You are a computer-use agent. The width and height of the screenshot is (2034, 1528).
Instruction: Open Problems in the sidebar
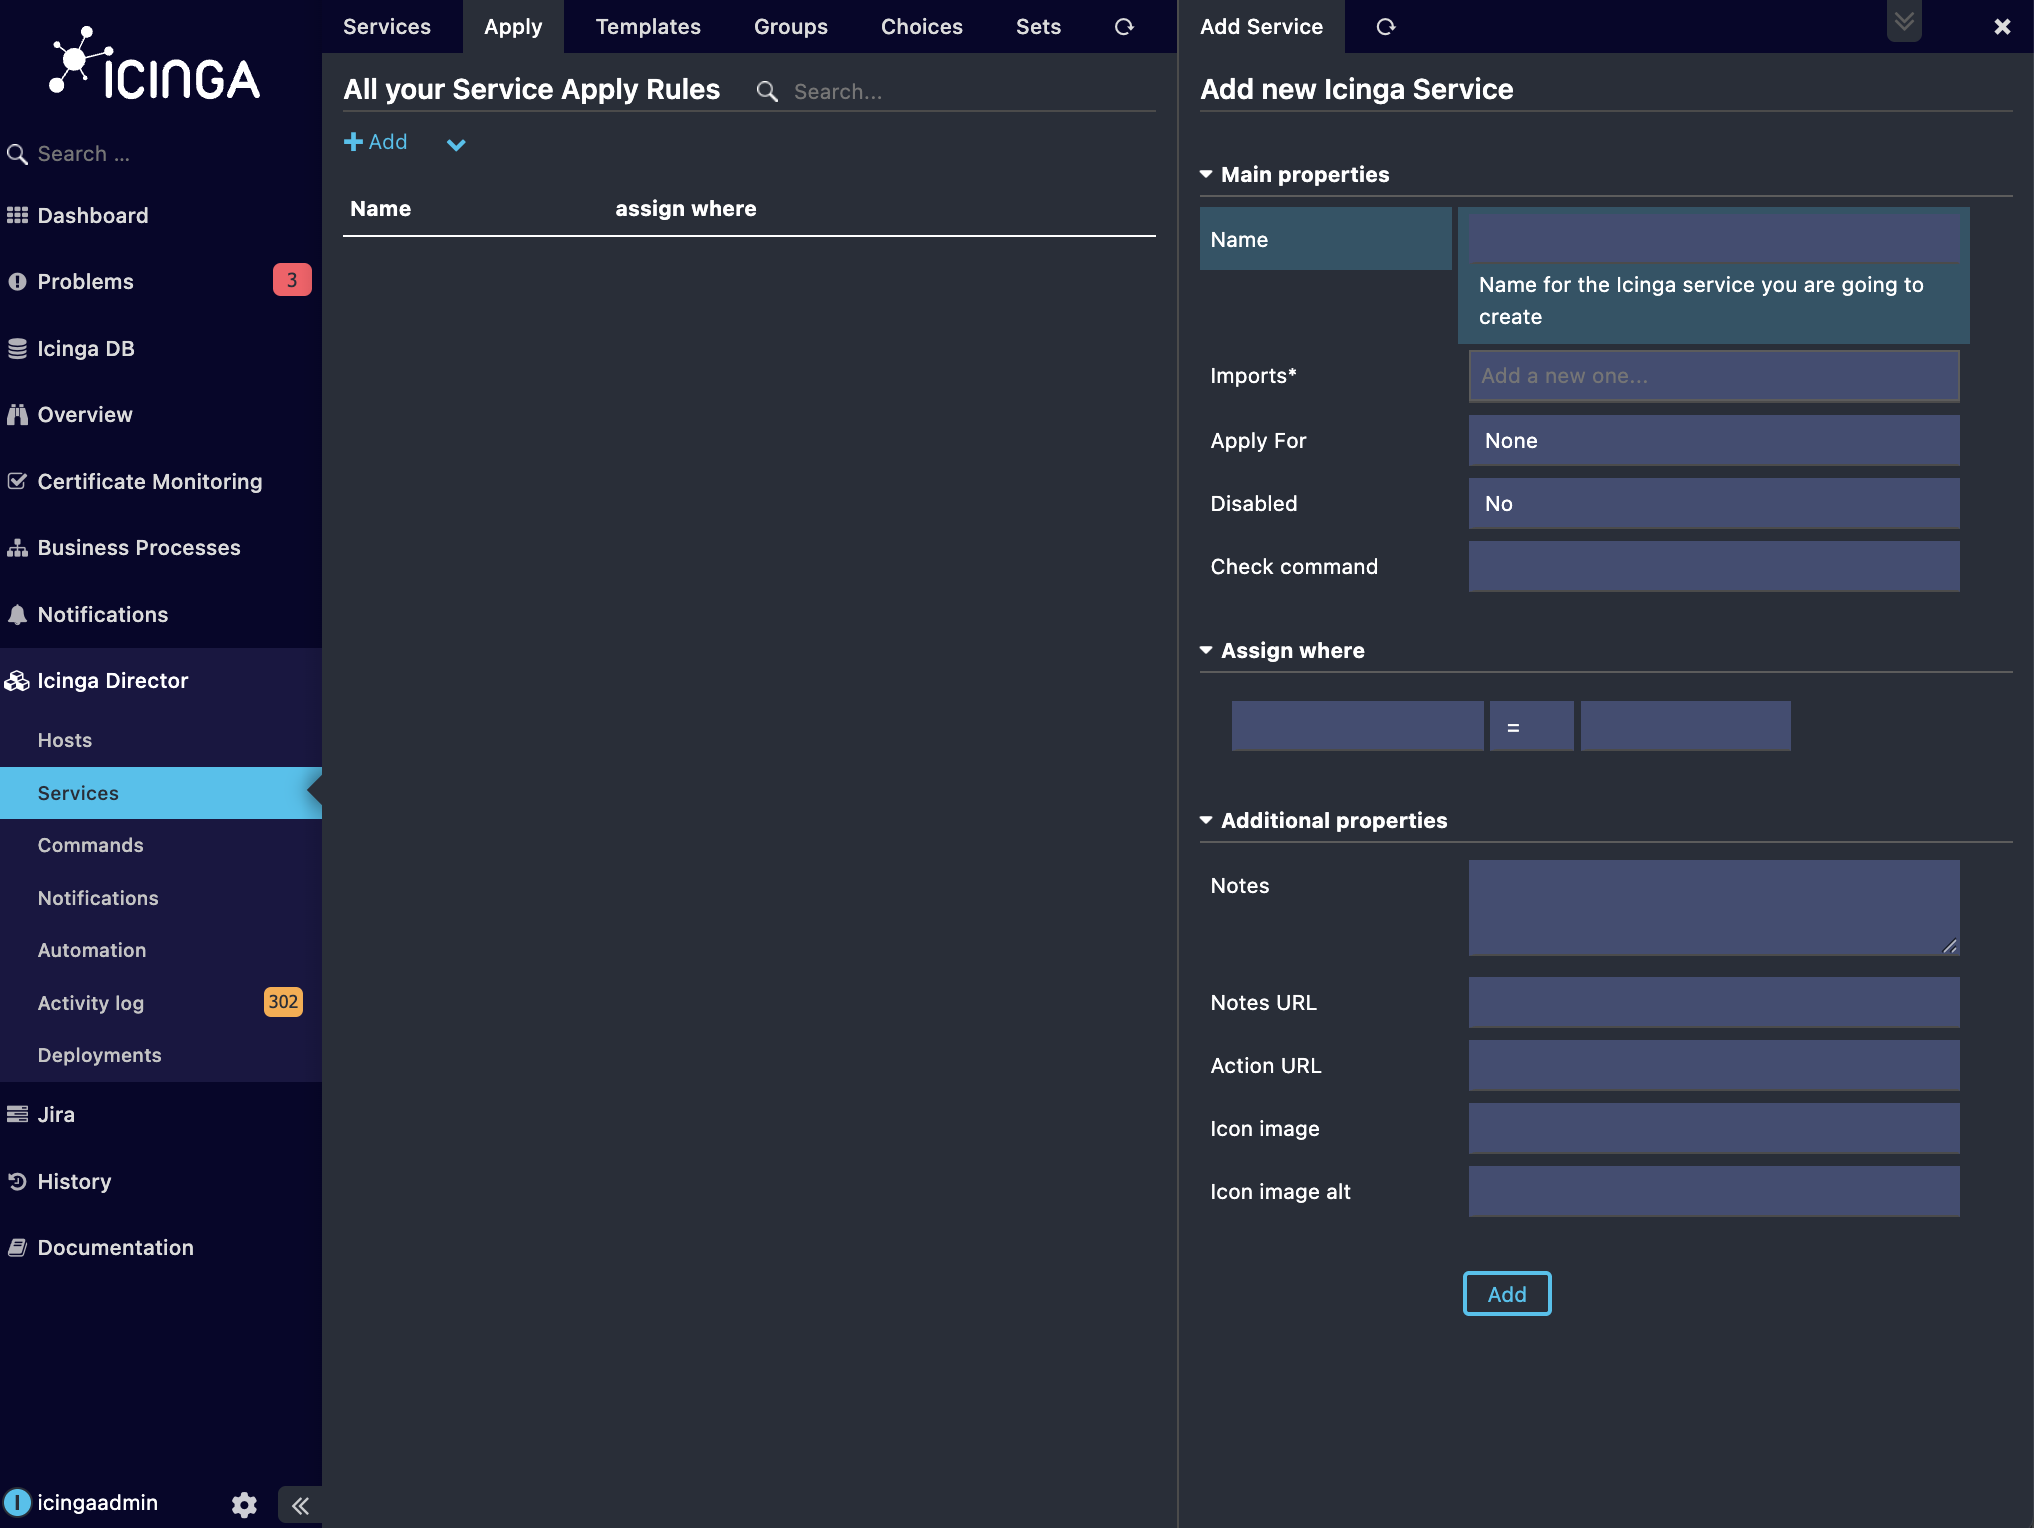point(85,281)
